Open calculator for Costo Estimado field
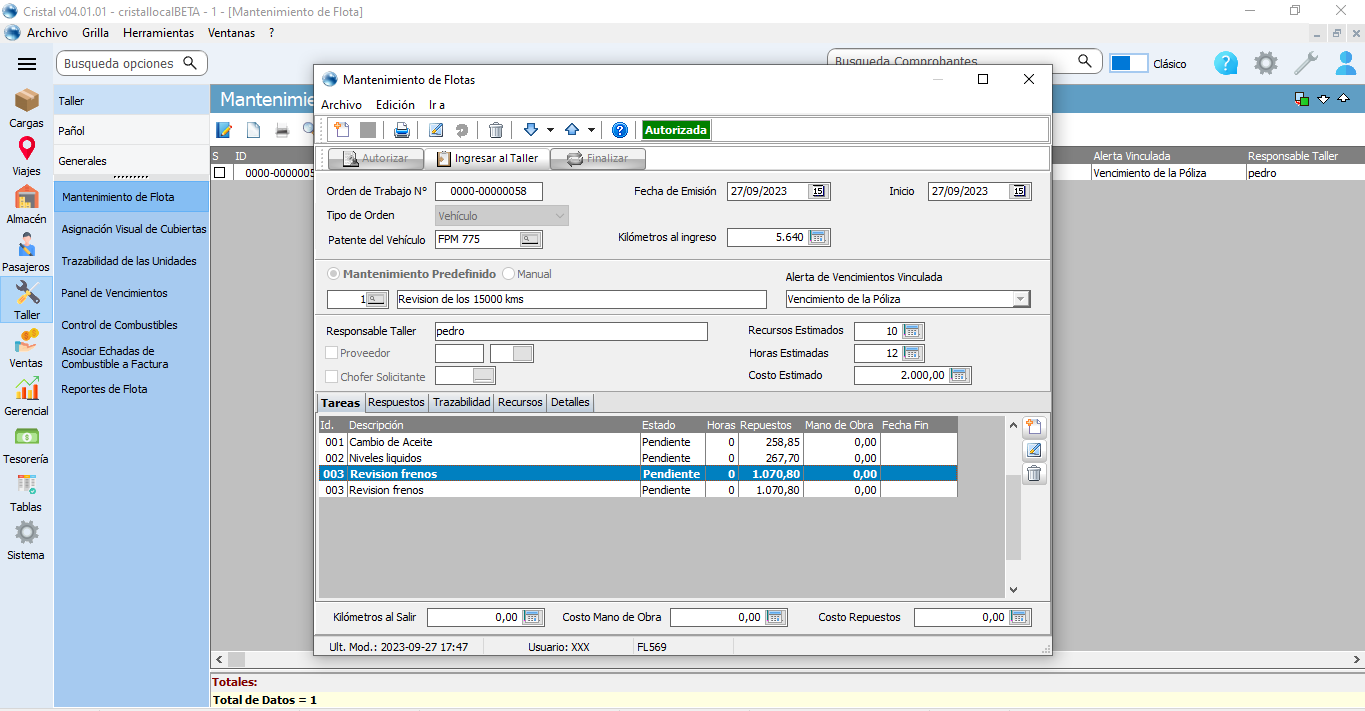The image size is (1365, 711). [959, 375]
